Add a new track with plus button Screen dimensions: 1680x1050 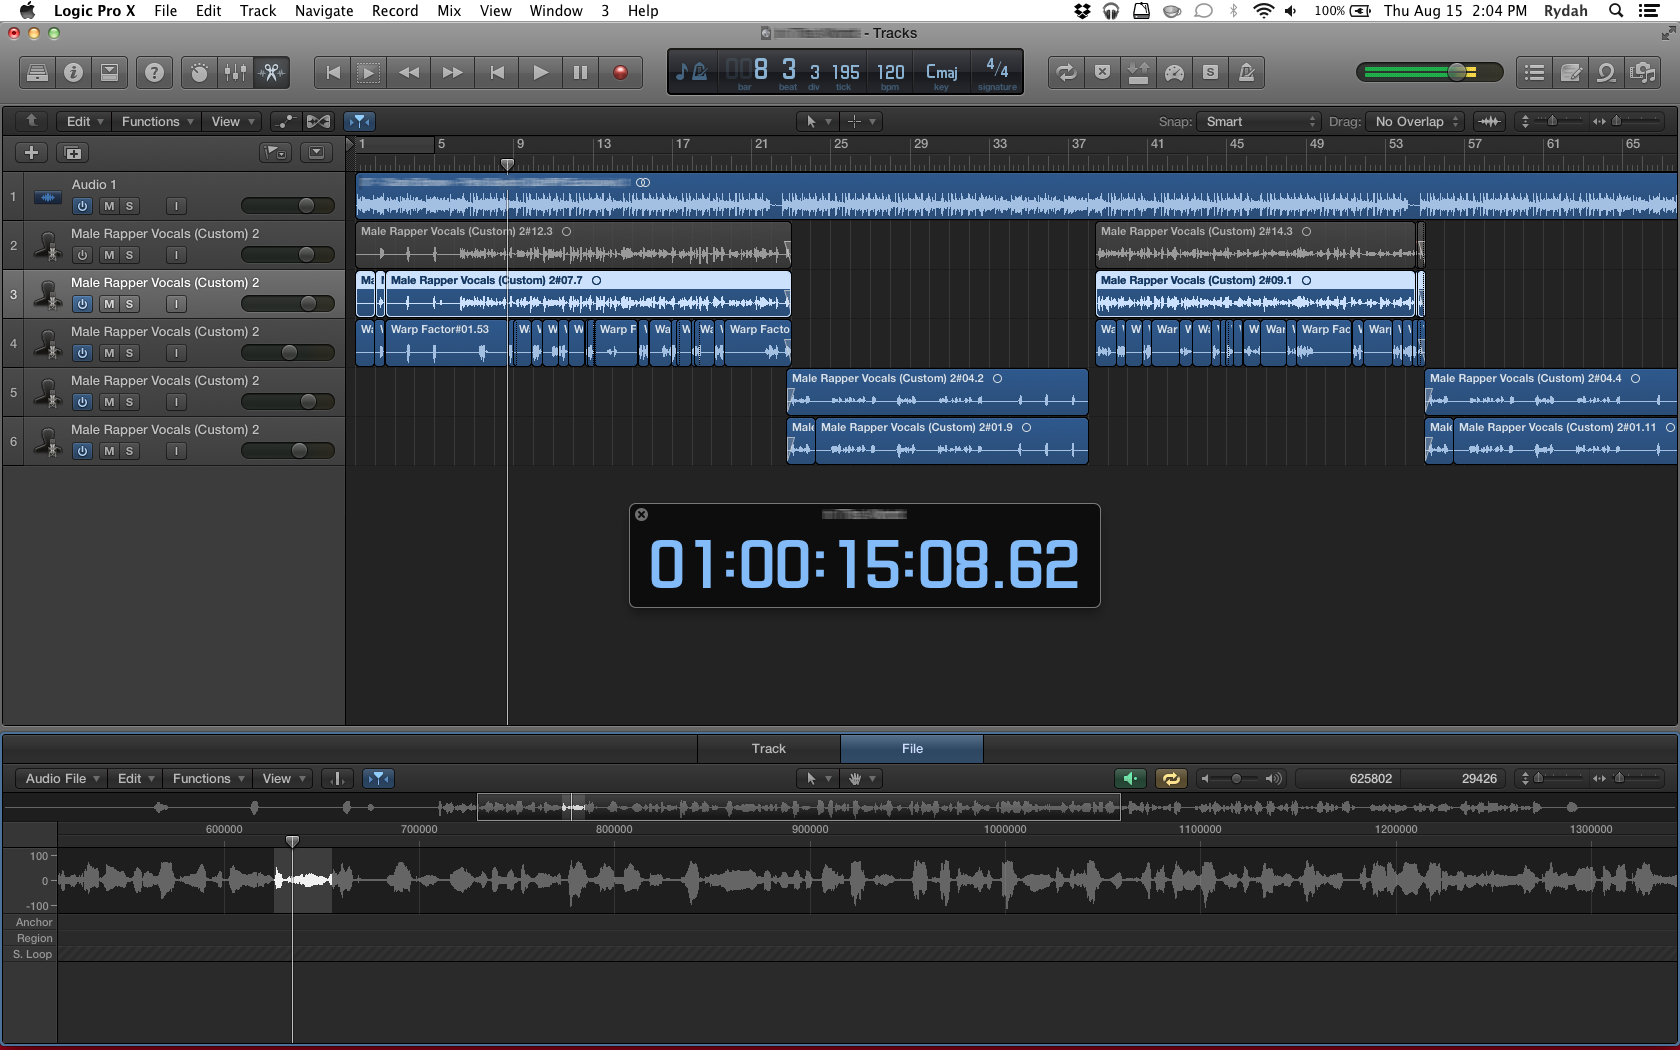(x=31, y=153)
